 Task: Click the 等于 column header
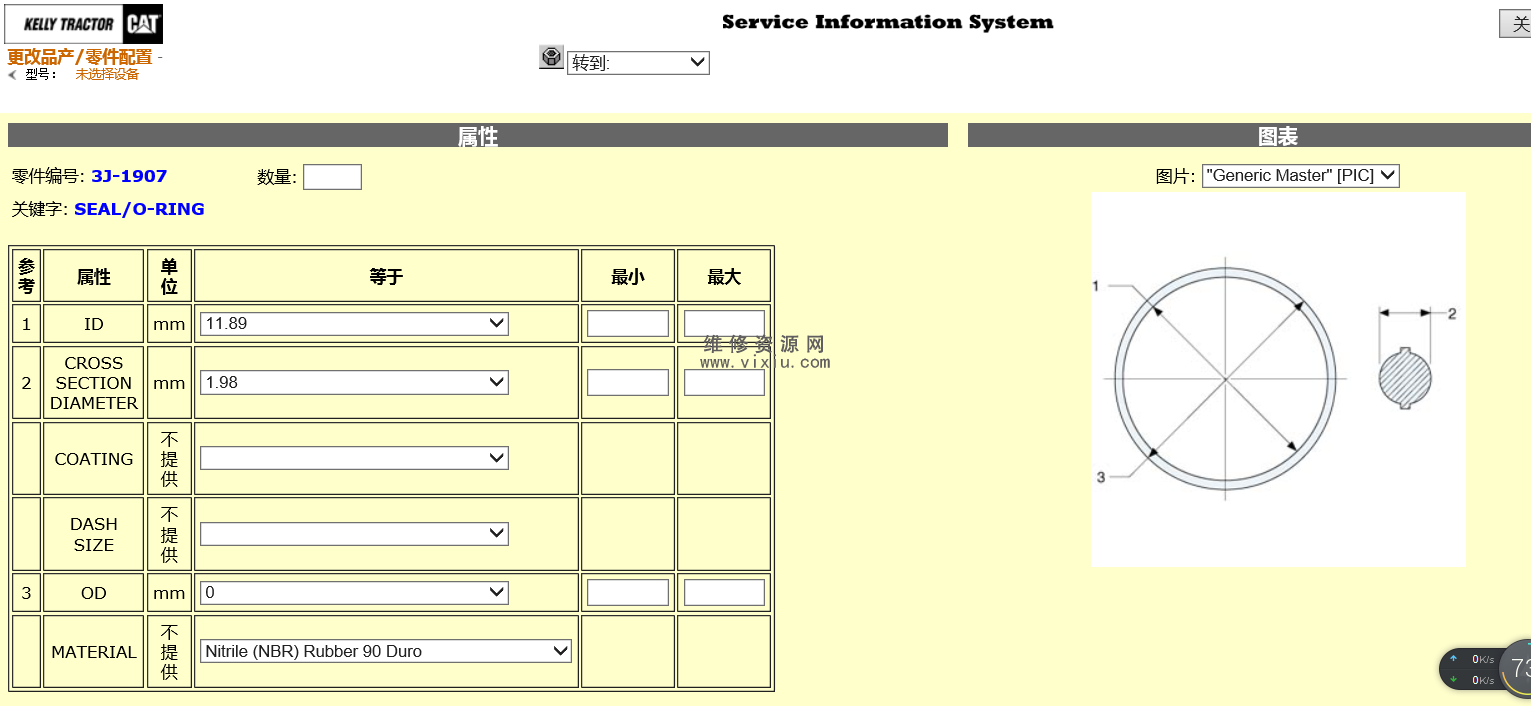[386, 276]
